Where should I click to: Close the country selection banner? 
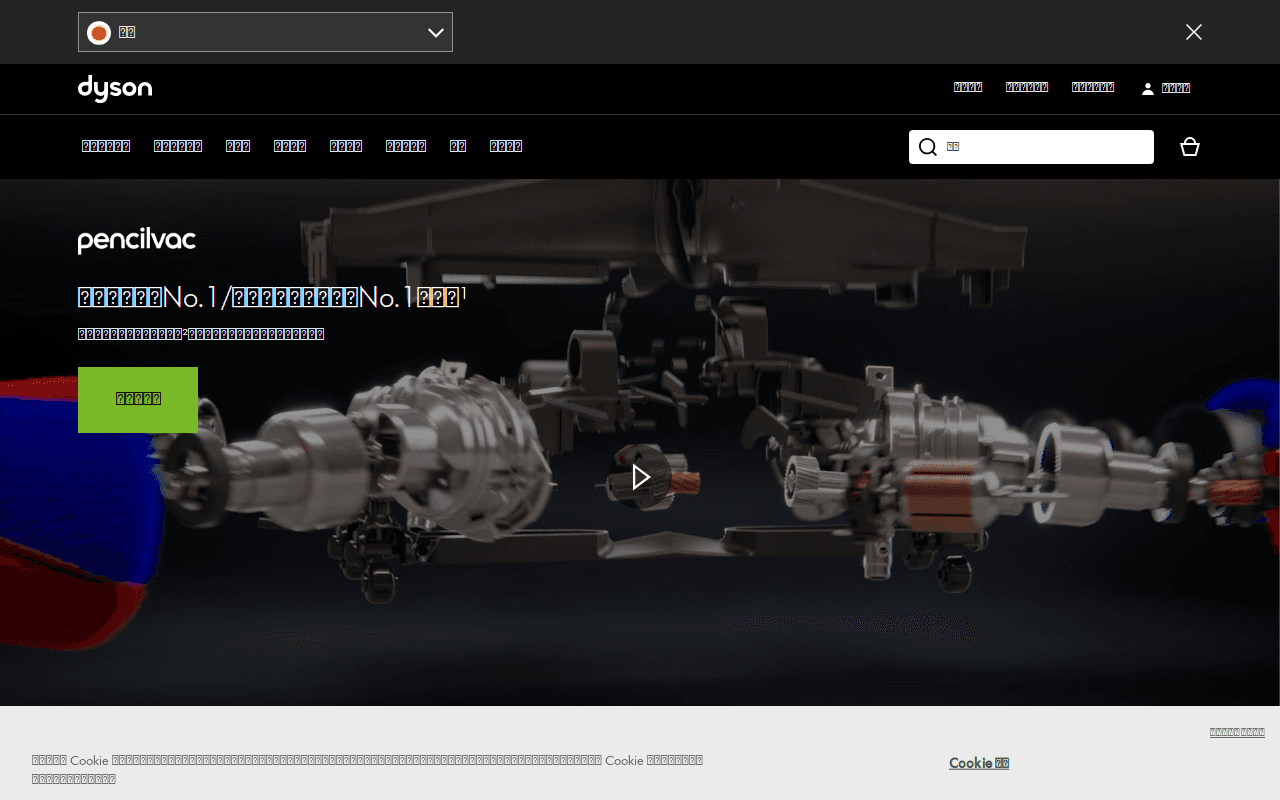pos(1194,32)
